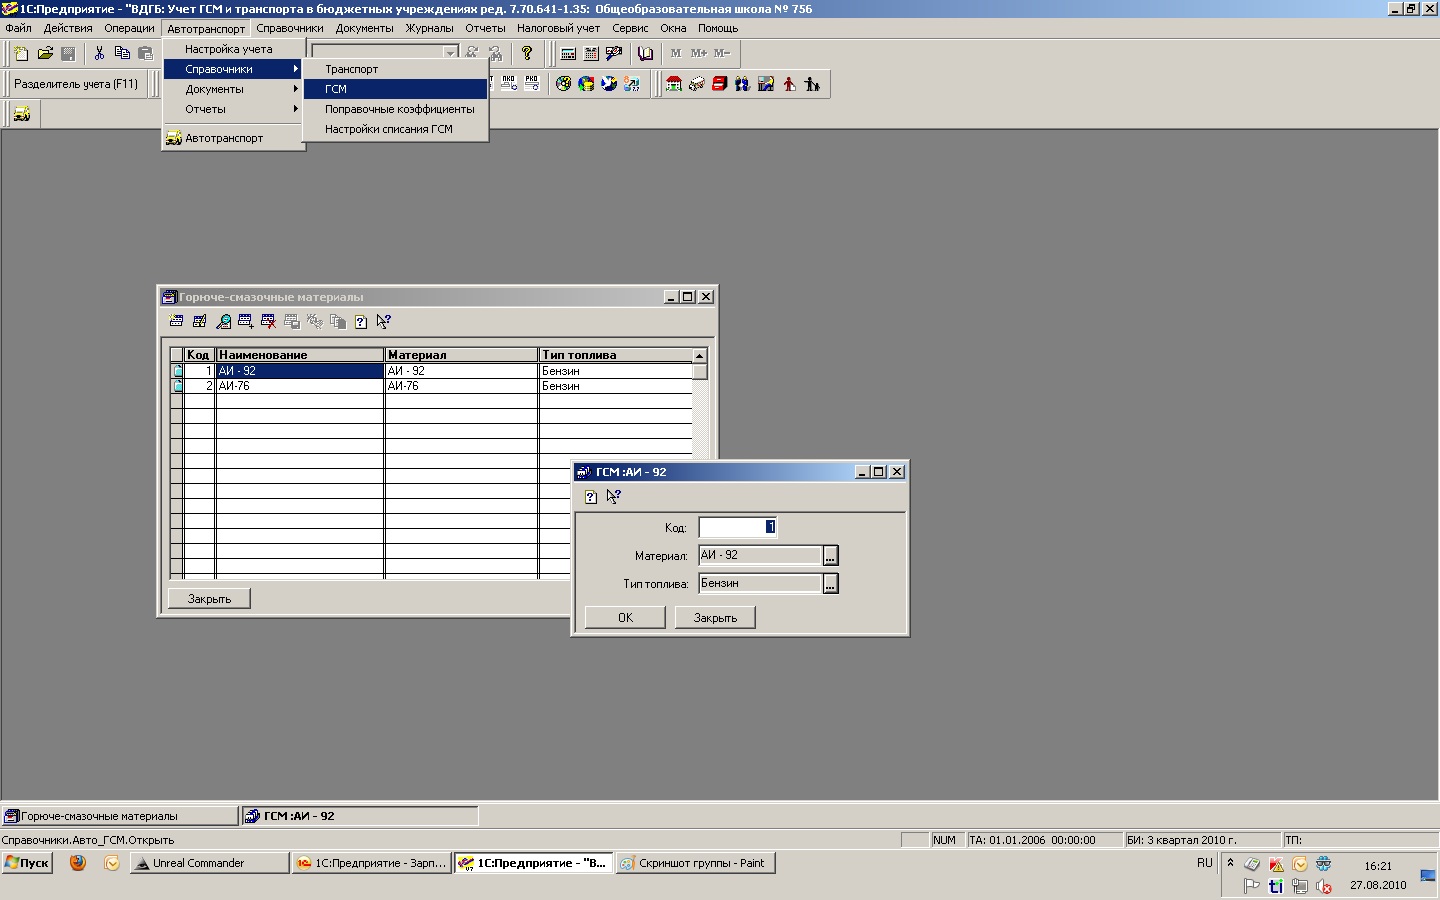Click help arrow icon in ГСМ dialog
Viewport: 1440px width, 900px height.
(613, 496)
